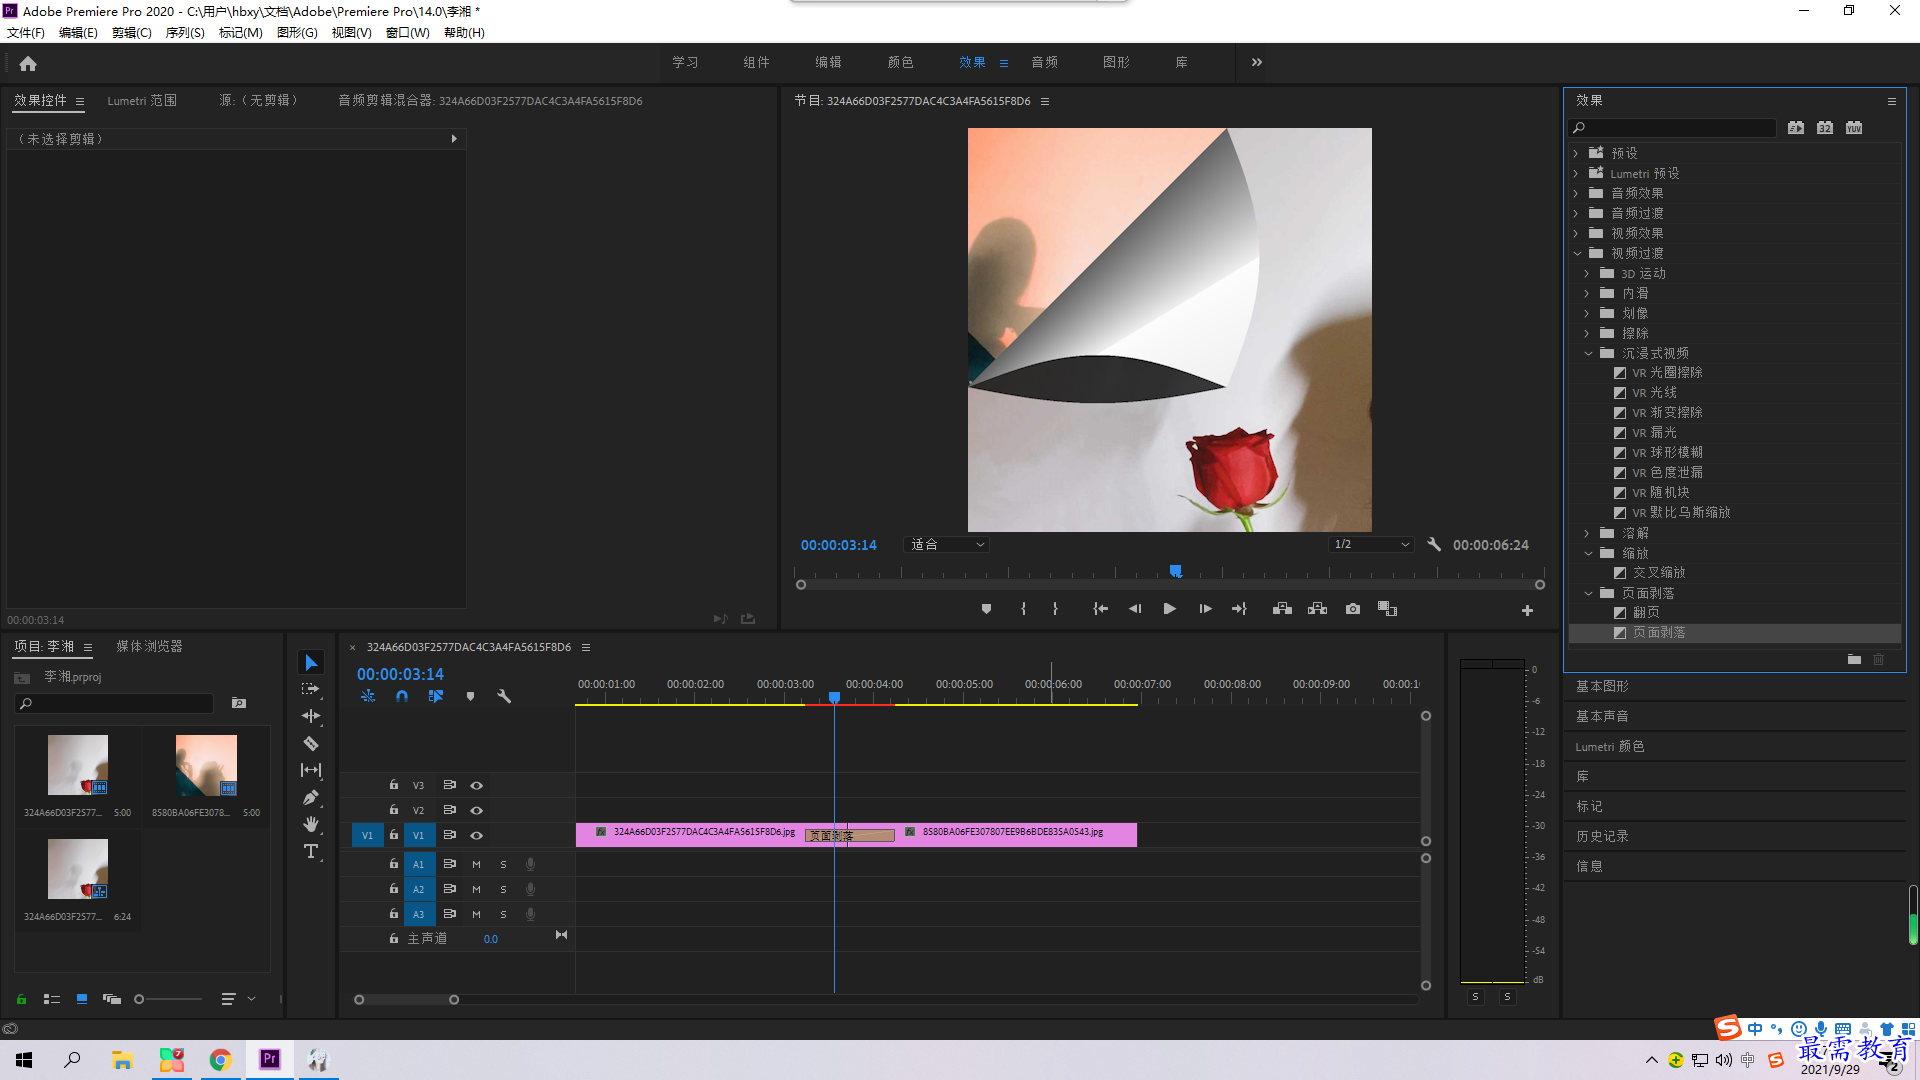Go to Out point
The image size is (1920, 1080).
[1240, 609]
